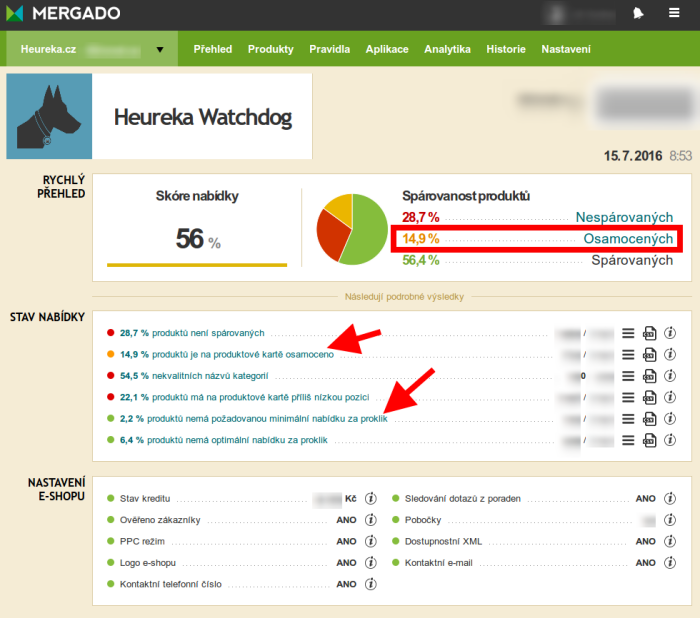
Task: Click the yellow score progress bar
Action: pyautogui.click(x=197, y=265)
